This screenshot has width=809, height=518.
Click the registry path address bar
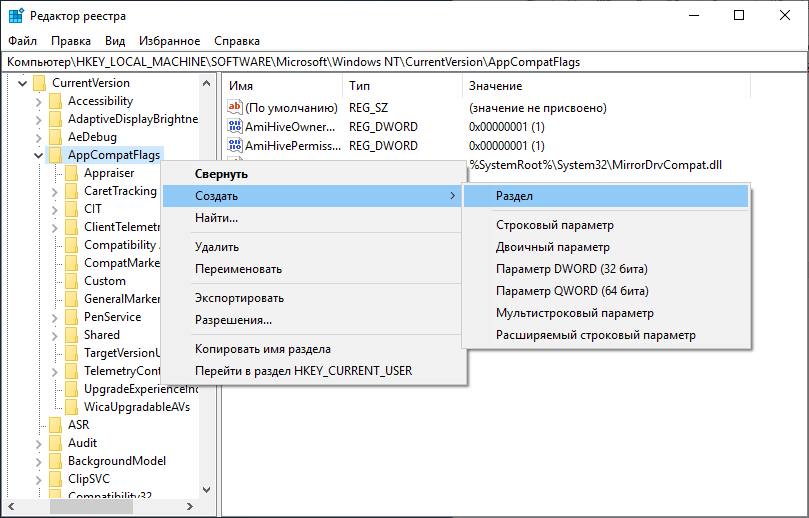(400, 62)
